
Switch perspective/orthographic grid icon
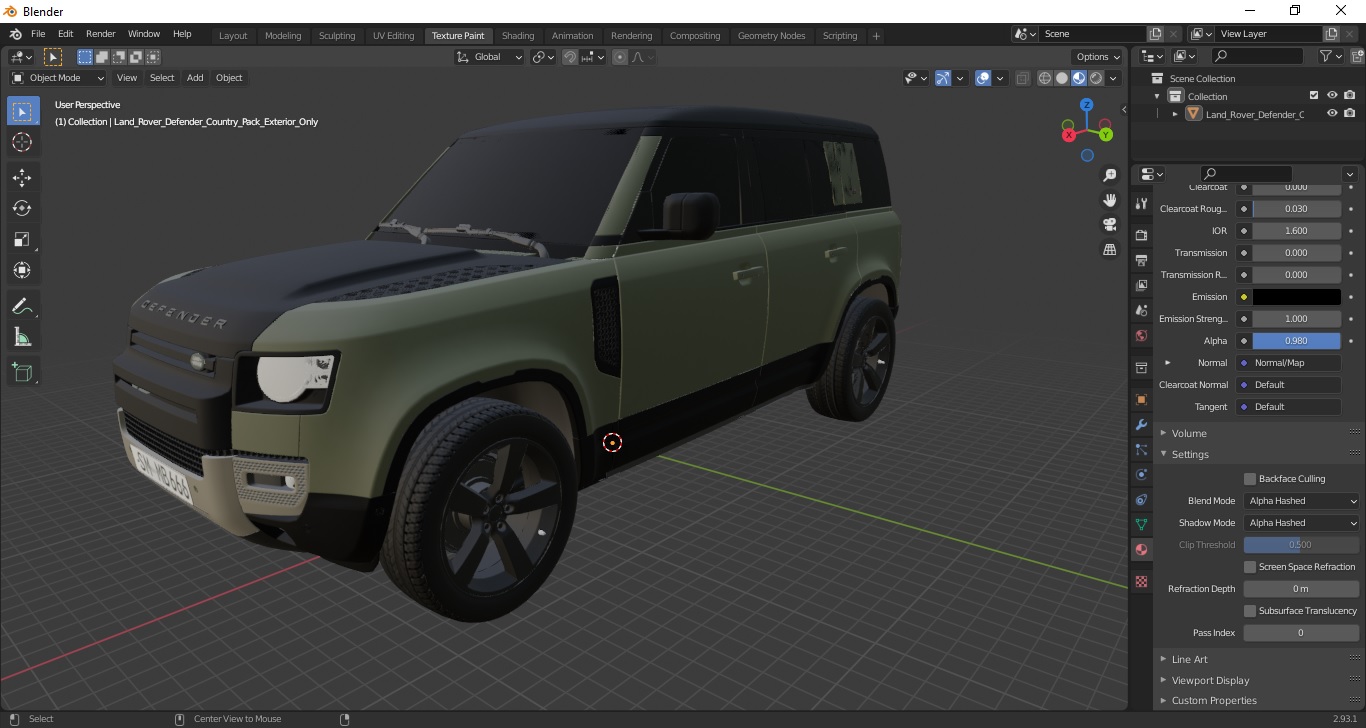coord(1109,249)
